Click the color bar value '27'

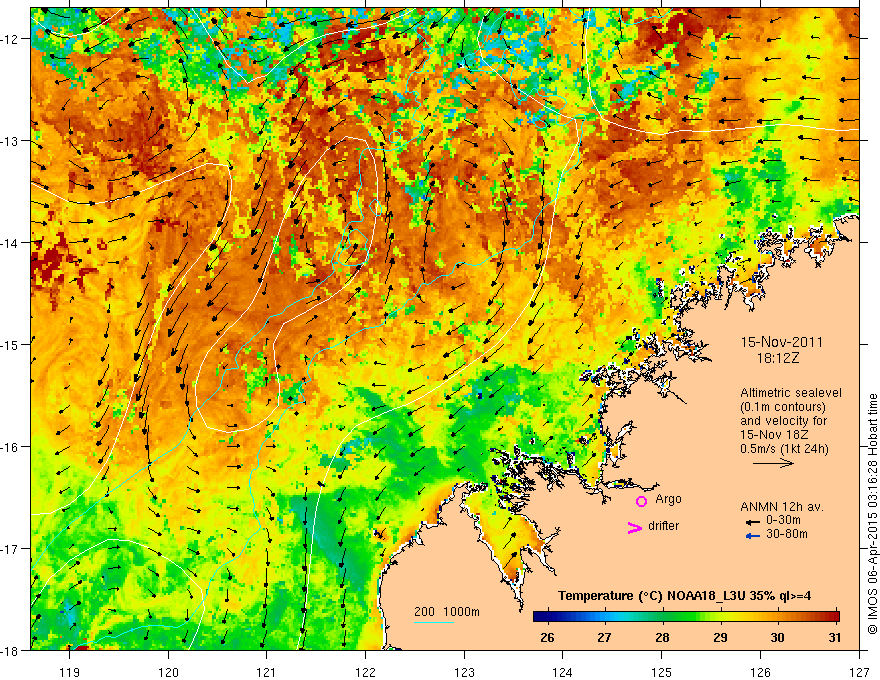click(x=604, y=637)
